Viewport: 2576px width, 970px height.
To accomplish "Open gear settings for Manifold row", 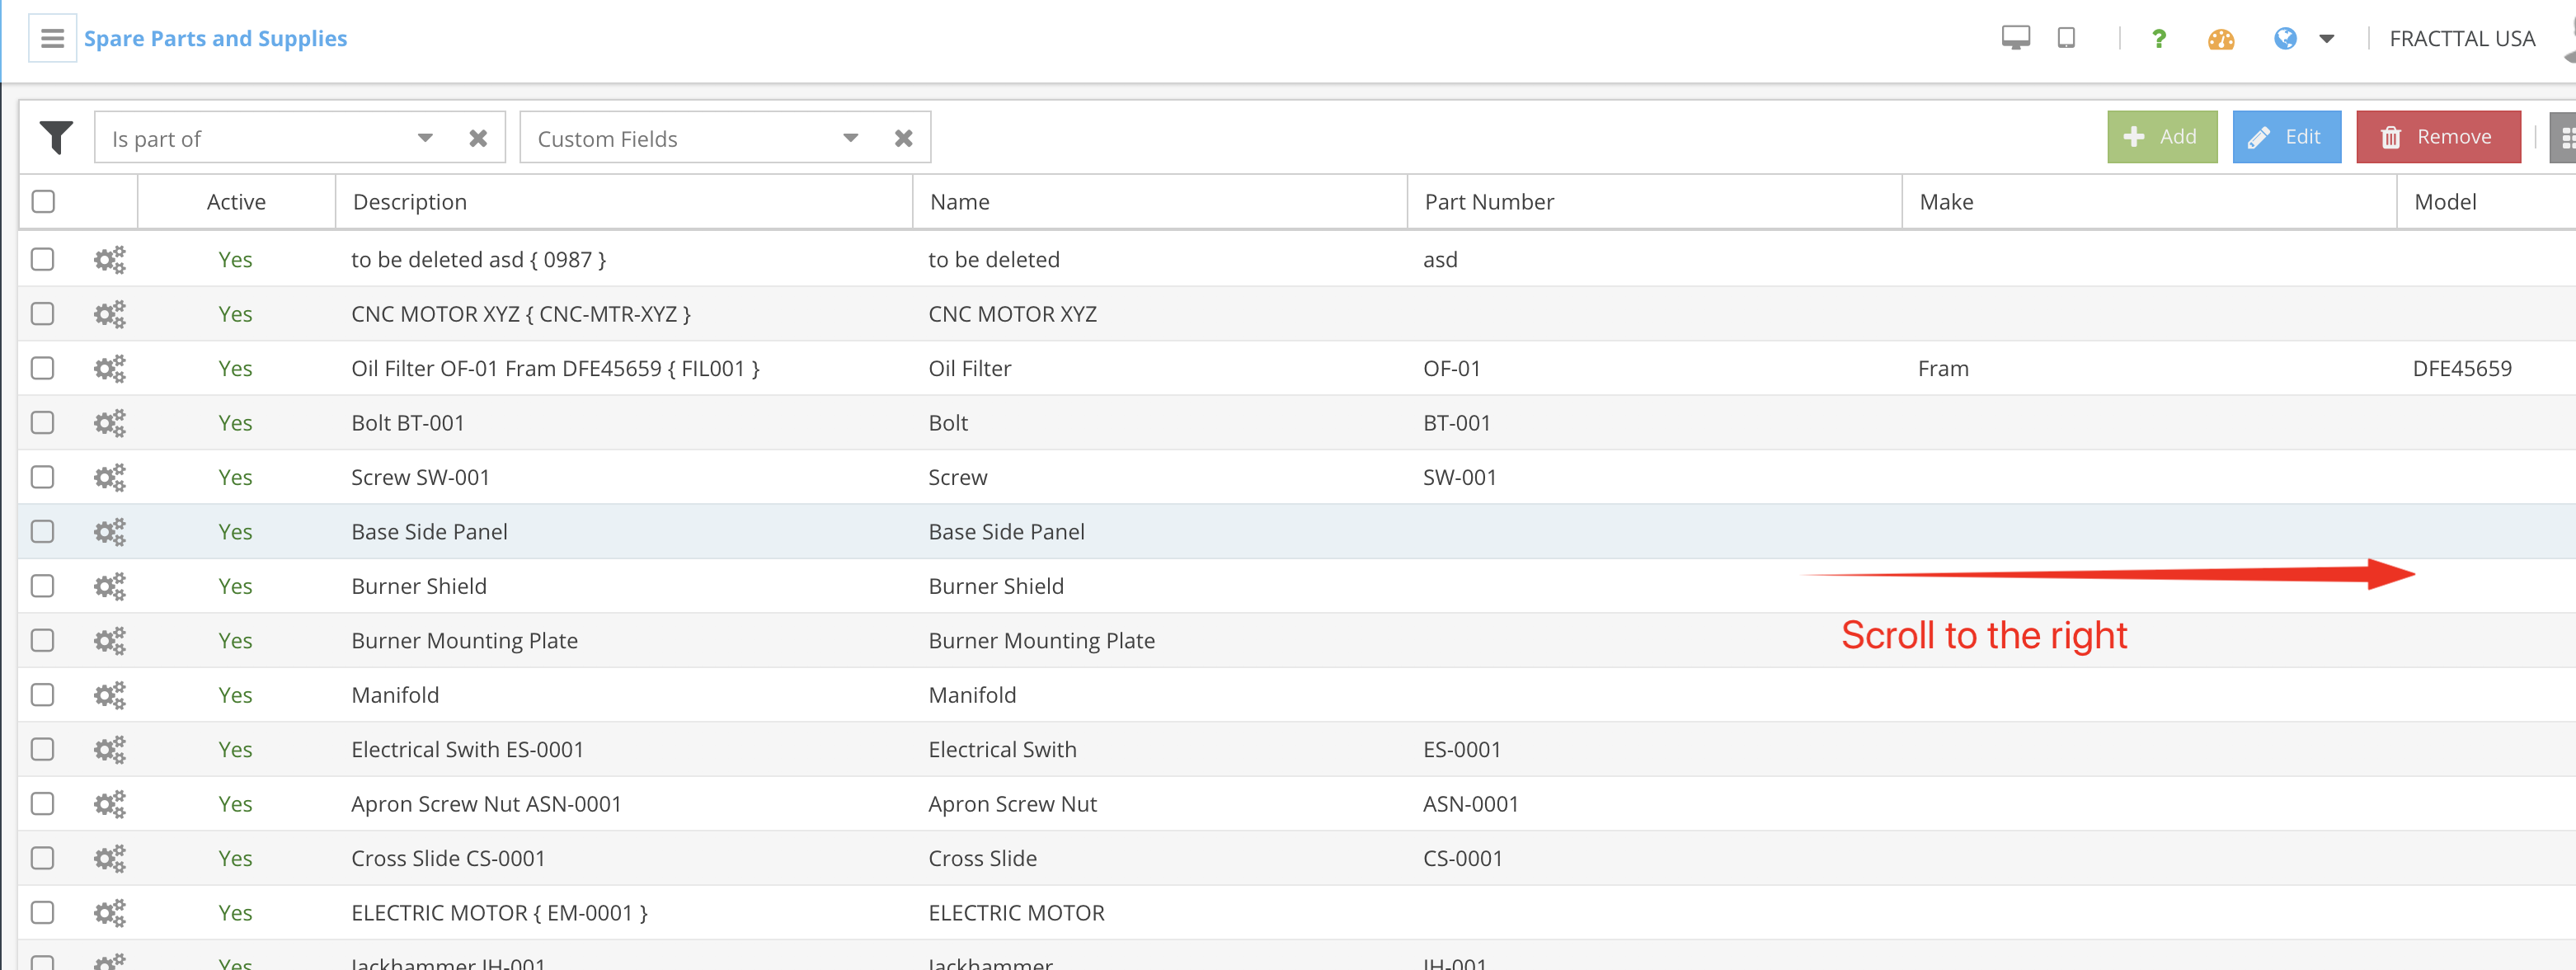I will click(109, 695).
